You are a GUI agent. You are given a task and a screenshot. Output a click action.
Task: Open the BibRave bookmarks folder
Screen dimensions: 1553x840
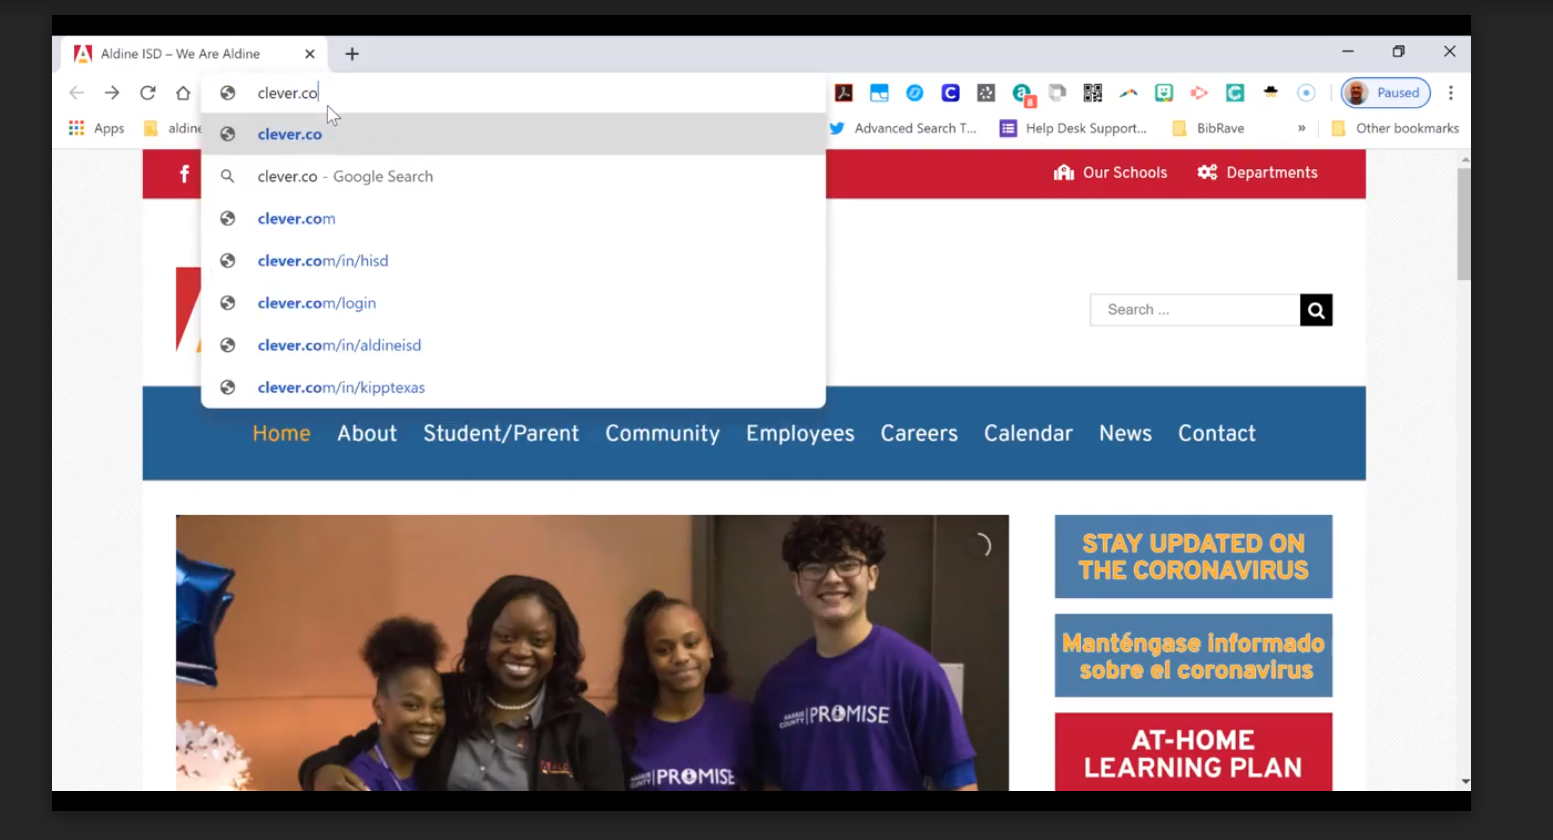[x=1208, y=128]
